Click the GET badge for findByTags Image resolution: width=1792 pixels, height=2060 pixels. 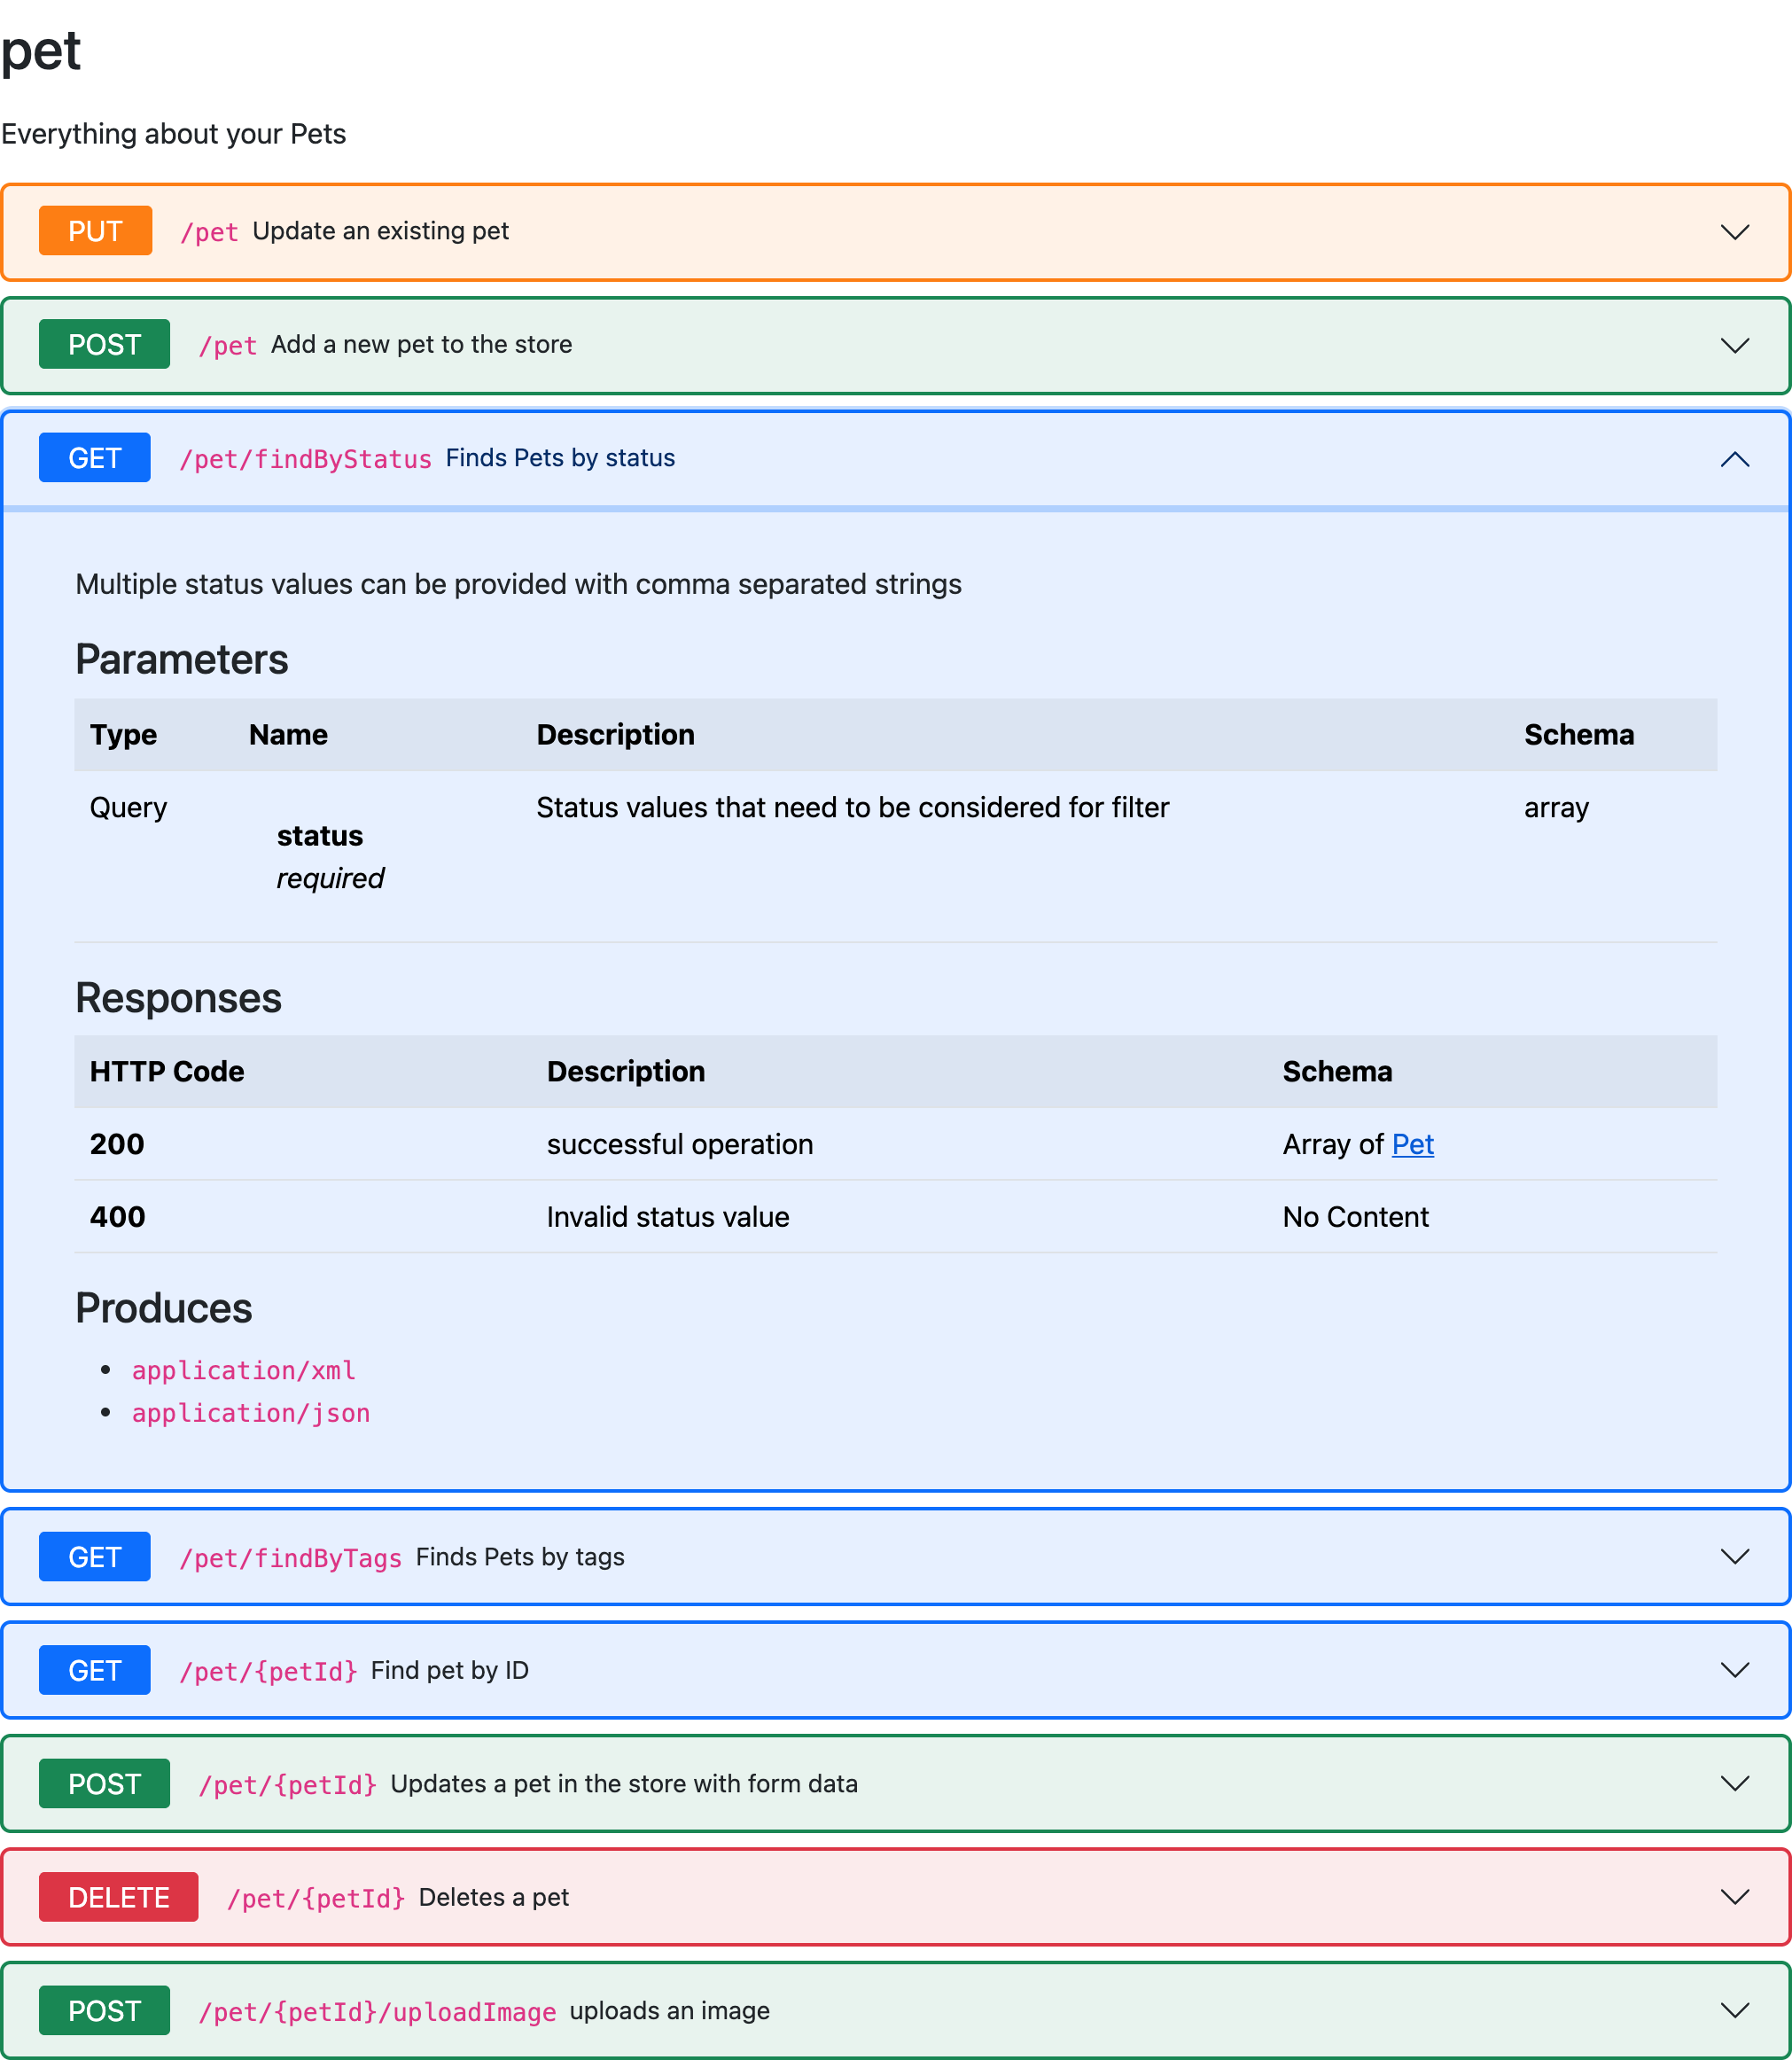(95, 1557)
